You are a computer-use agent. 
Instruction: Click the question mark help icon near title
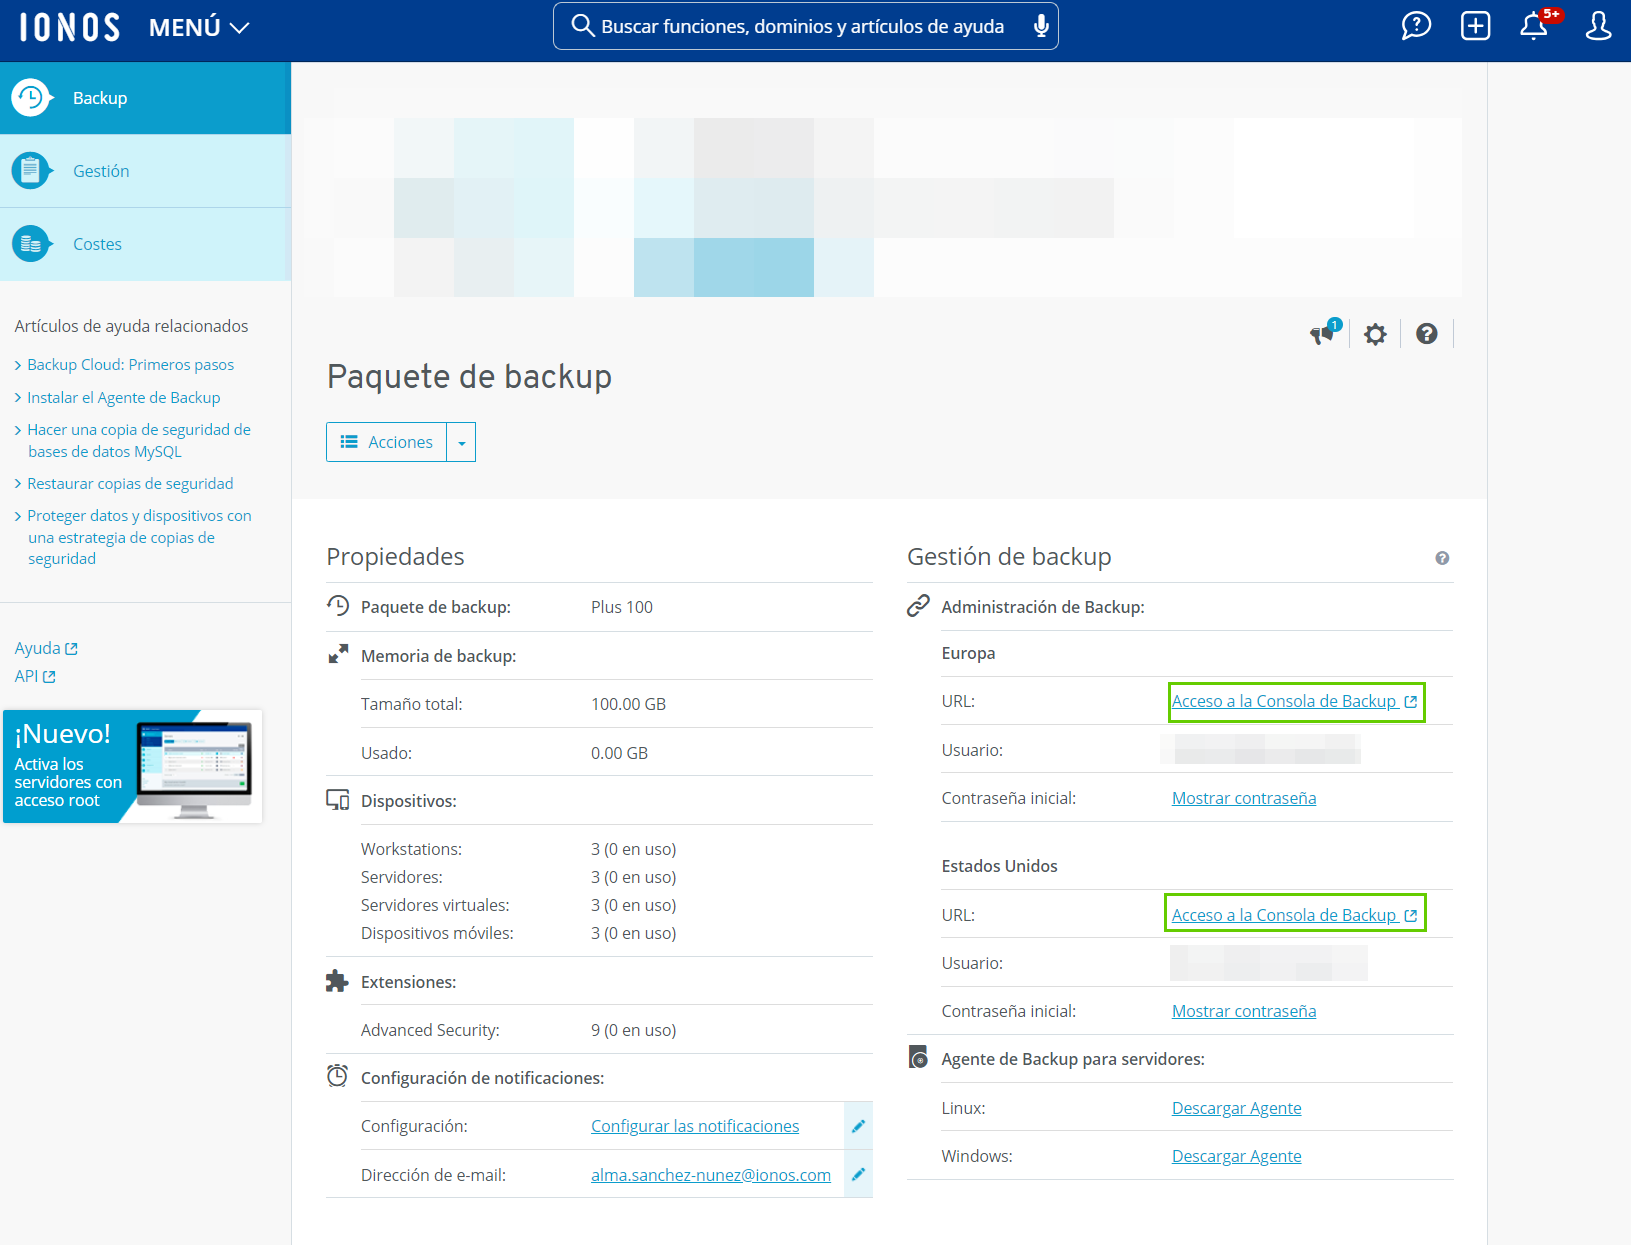(1427, 334)
